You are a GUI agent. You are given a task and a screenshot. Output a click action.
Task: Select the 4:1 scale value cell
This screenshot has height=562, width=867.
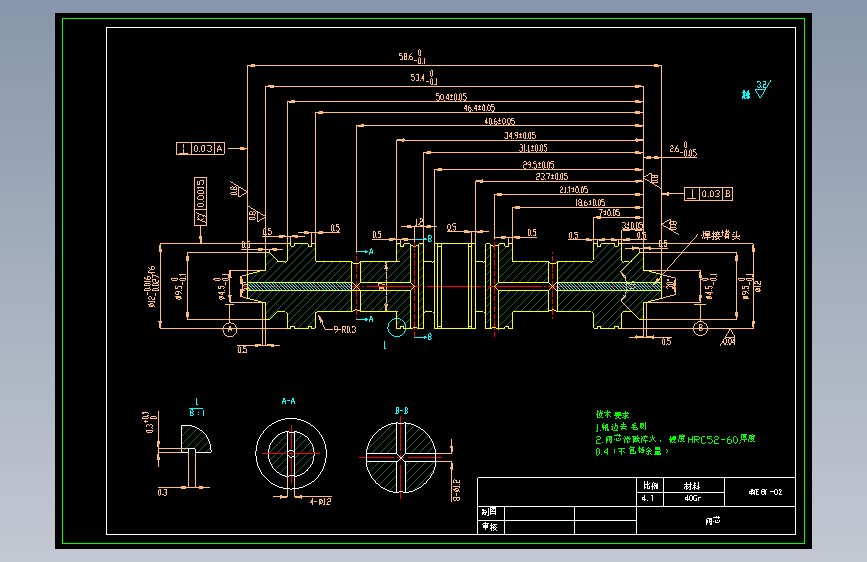[x=650, y=499]
